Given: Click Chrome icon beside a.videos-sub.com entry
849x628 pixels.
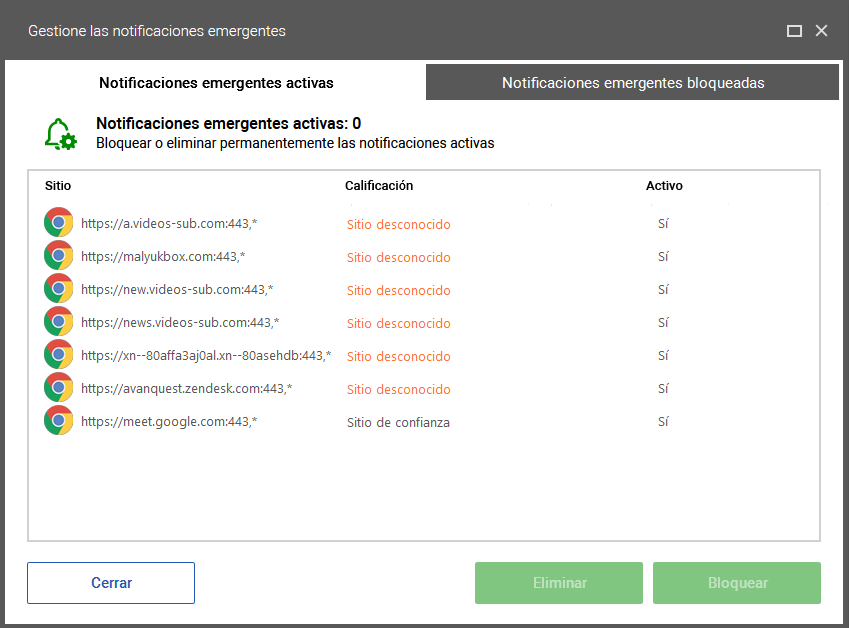Looking at the screenshot, I should [x=58, y=223].
